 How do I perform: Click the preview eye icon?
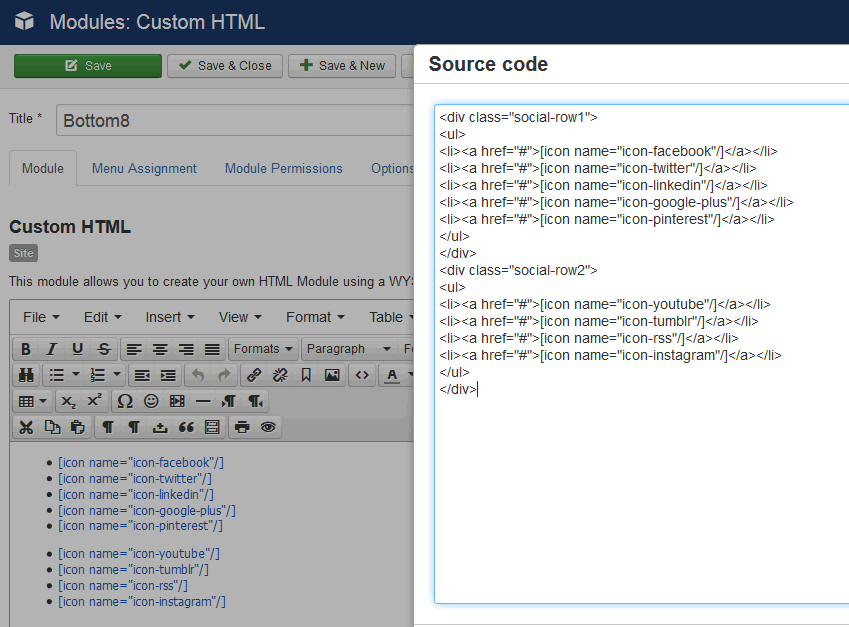(x=267, y=427)
